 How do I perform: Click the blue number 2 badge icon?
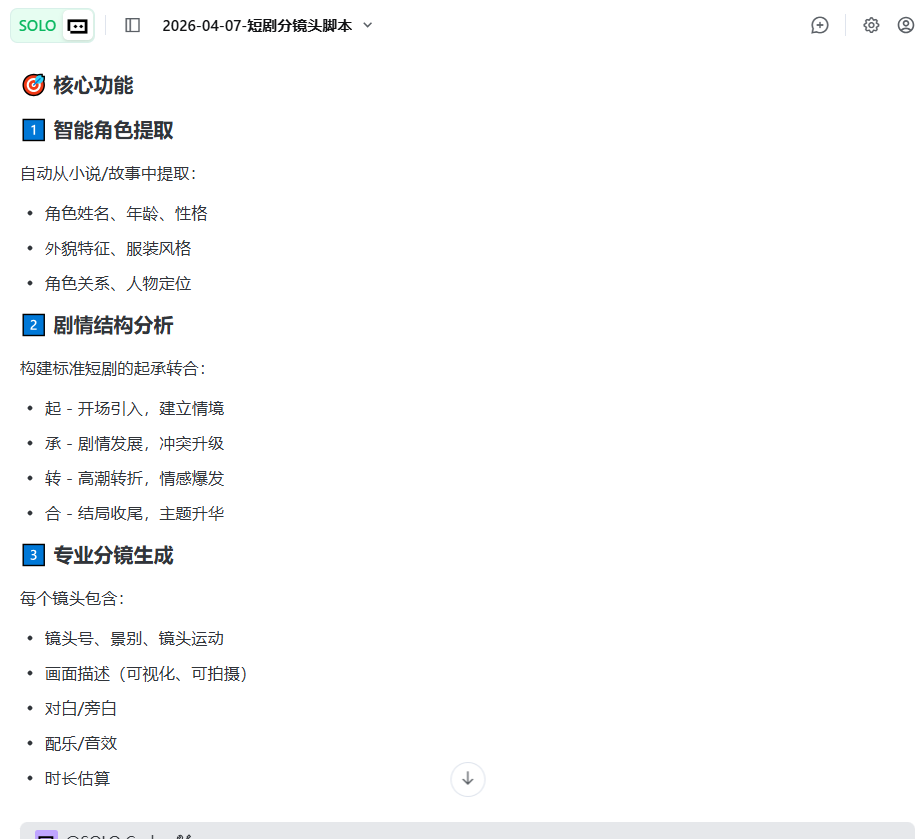tap(33, 325)
